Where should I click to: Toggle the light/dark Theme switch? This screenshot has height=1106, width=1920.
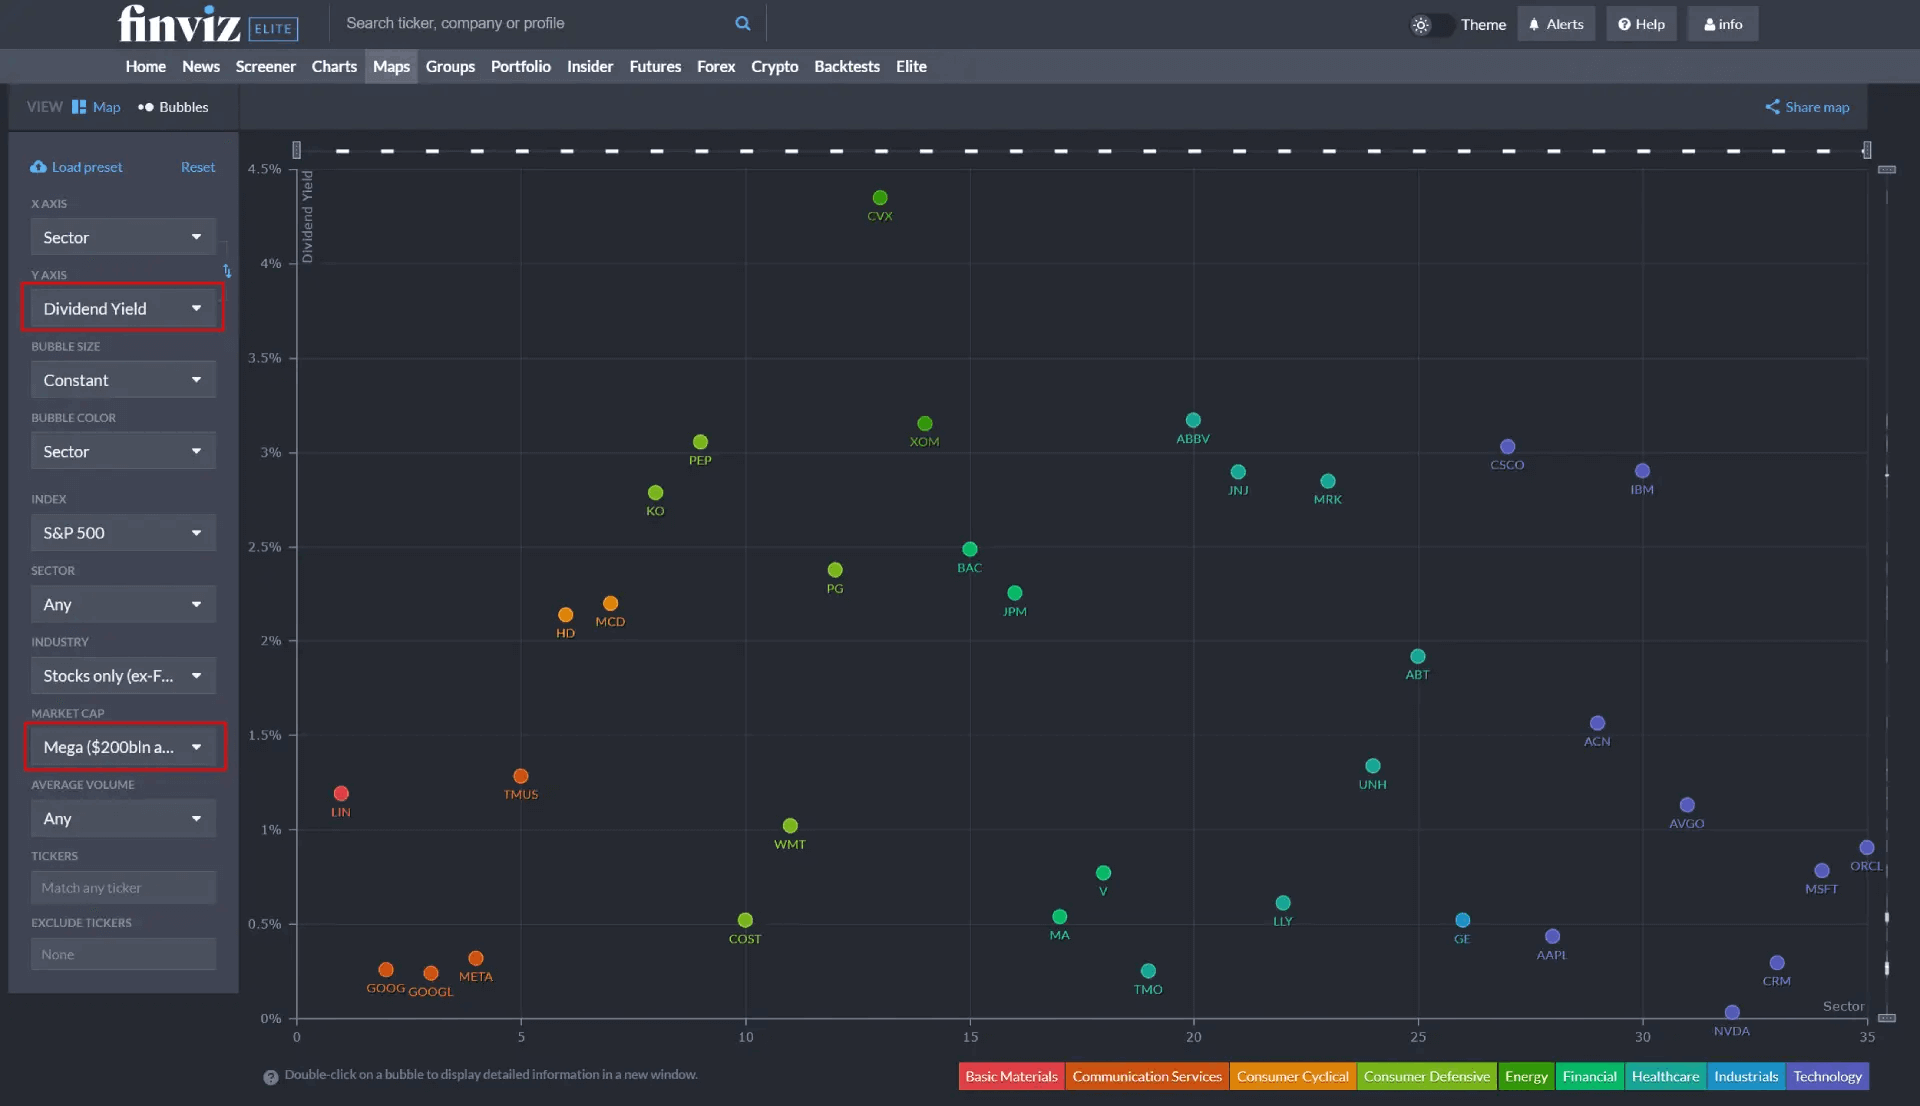[1431, 25]
